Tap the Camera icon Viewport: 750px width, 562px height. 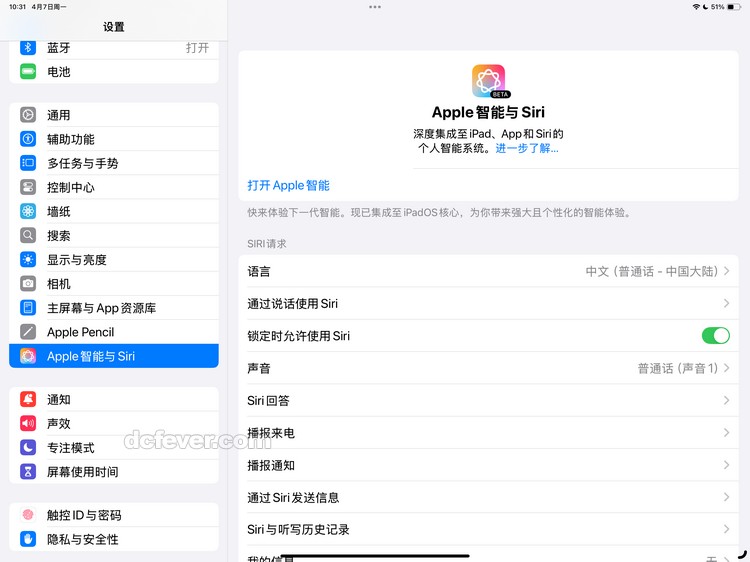28,284
